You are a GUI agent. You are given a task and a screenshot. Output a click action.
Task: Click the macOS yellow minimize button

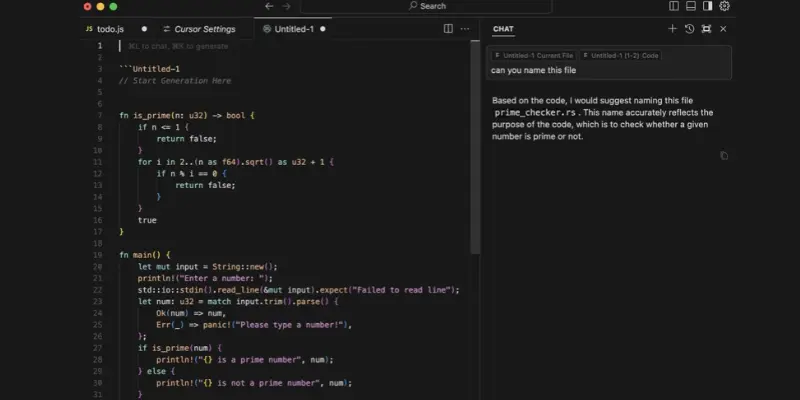pyautogui.click(x=100, y=6)
